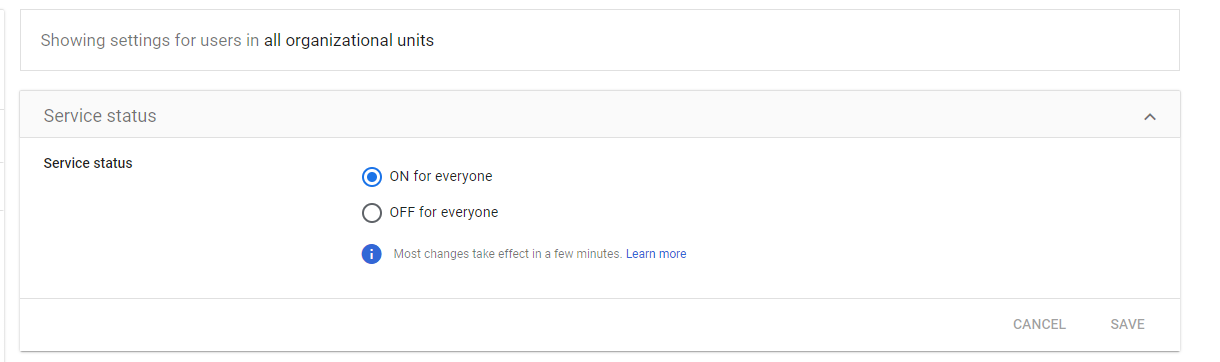Click the blue info circle icon
The height and width of the screenshot is (362, 1220).
[371, 254]
